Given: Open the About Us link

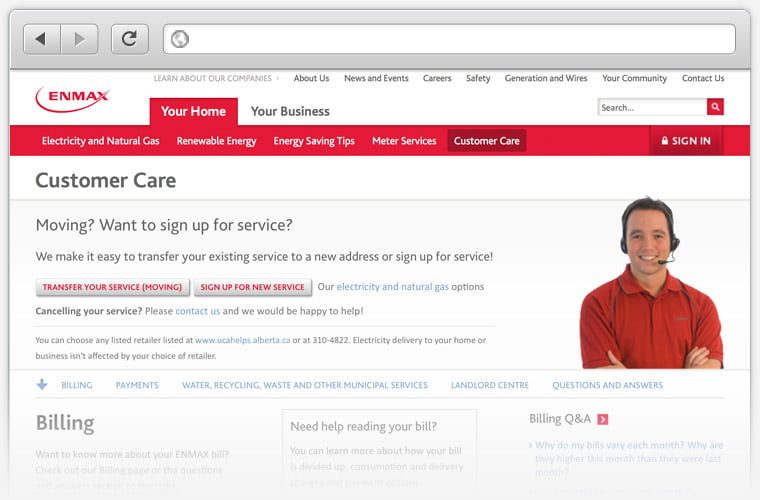Looking at the screenshot, I should pos(311,78).
